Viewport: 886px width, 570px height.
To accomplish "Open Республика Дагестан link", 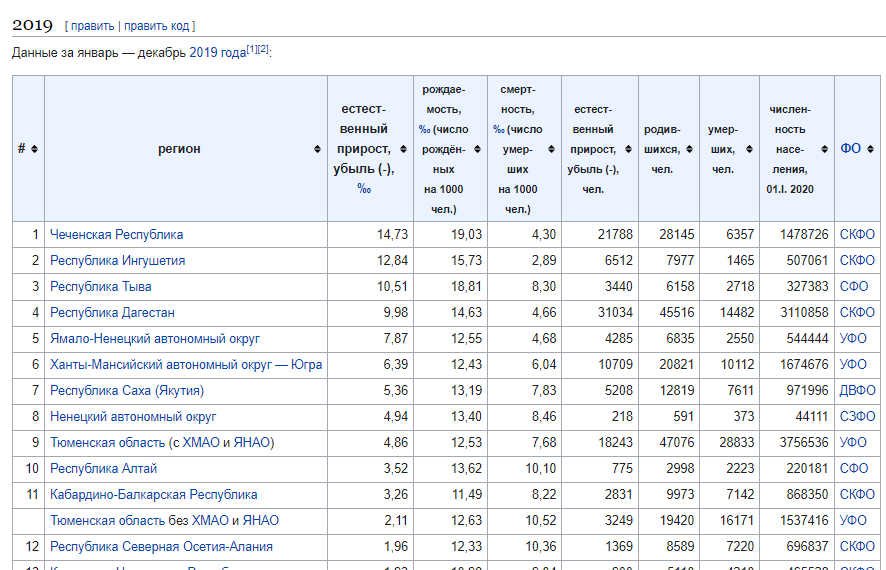I will pyautogui.click(x=112, y=312).
